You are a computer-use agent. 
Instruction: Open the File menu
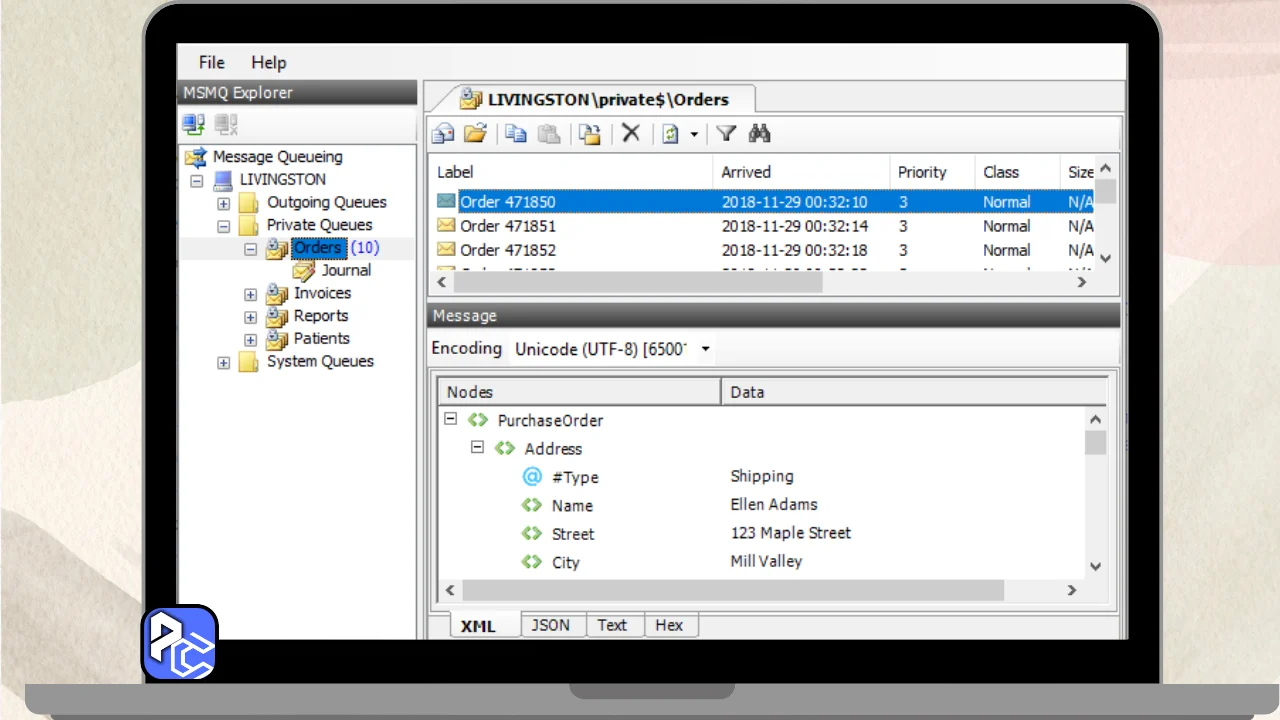pos(212,62)
